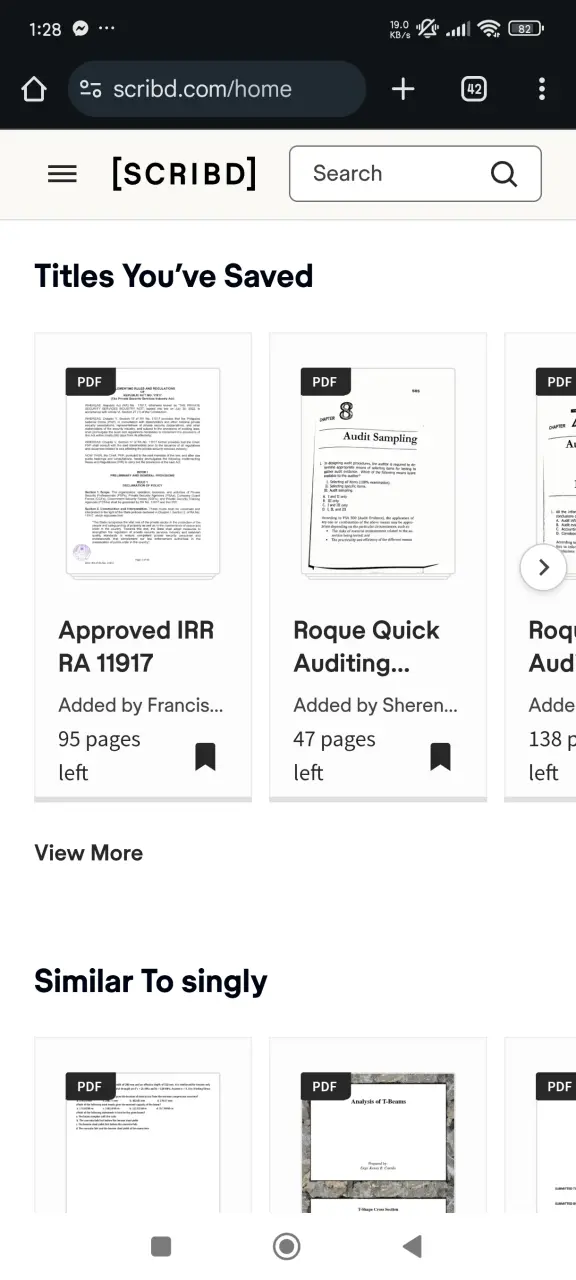Open a new browser tab with plus icon
Screen dimensions: 576x1280
pos(403,89)
